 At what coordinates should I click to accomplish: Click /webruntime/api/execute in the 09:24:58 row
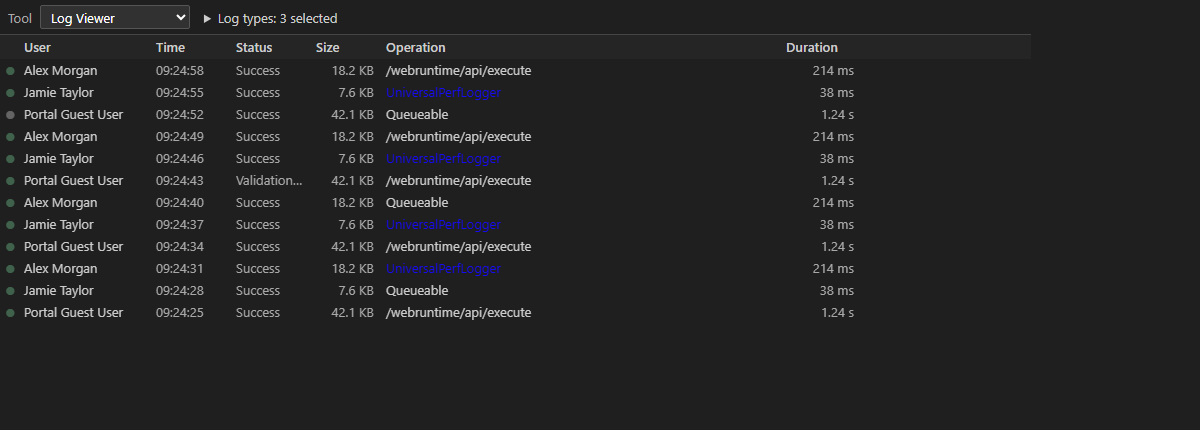click(x=458, y=71)
